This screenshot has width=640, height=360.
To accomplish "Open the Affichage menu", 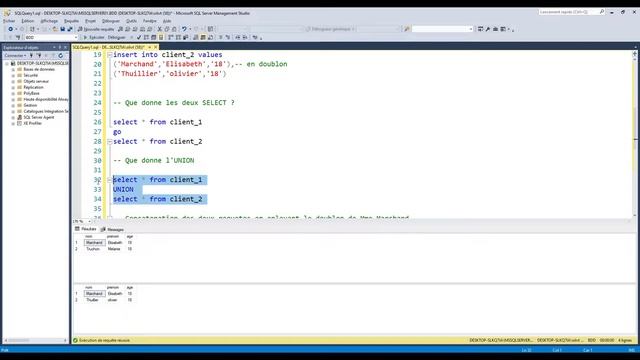I will [x=49, y=21].
